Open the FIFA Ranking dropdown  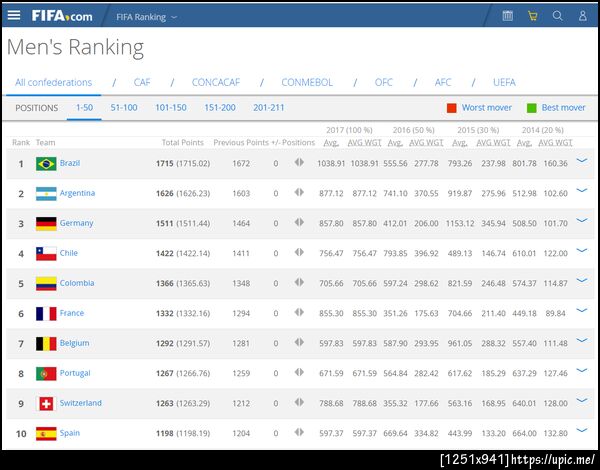coord(147,17)
